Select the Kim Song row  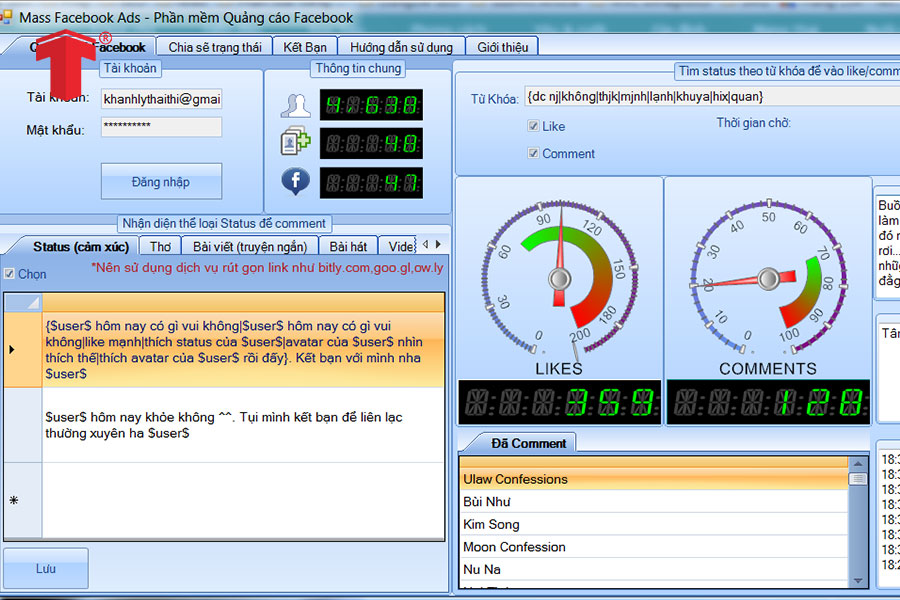(x=654, y=524)
